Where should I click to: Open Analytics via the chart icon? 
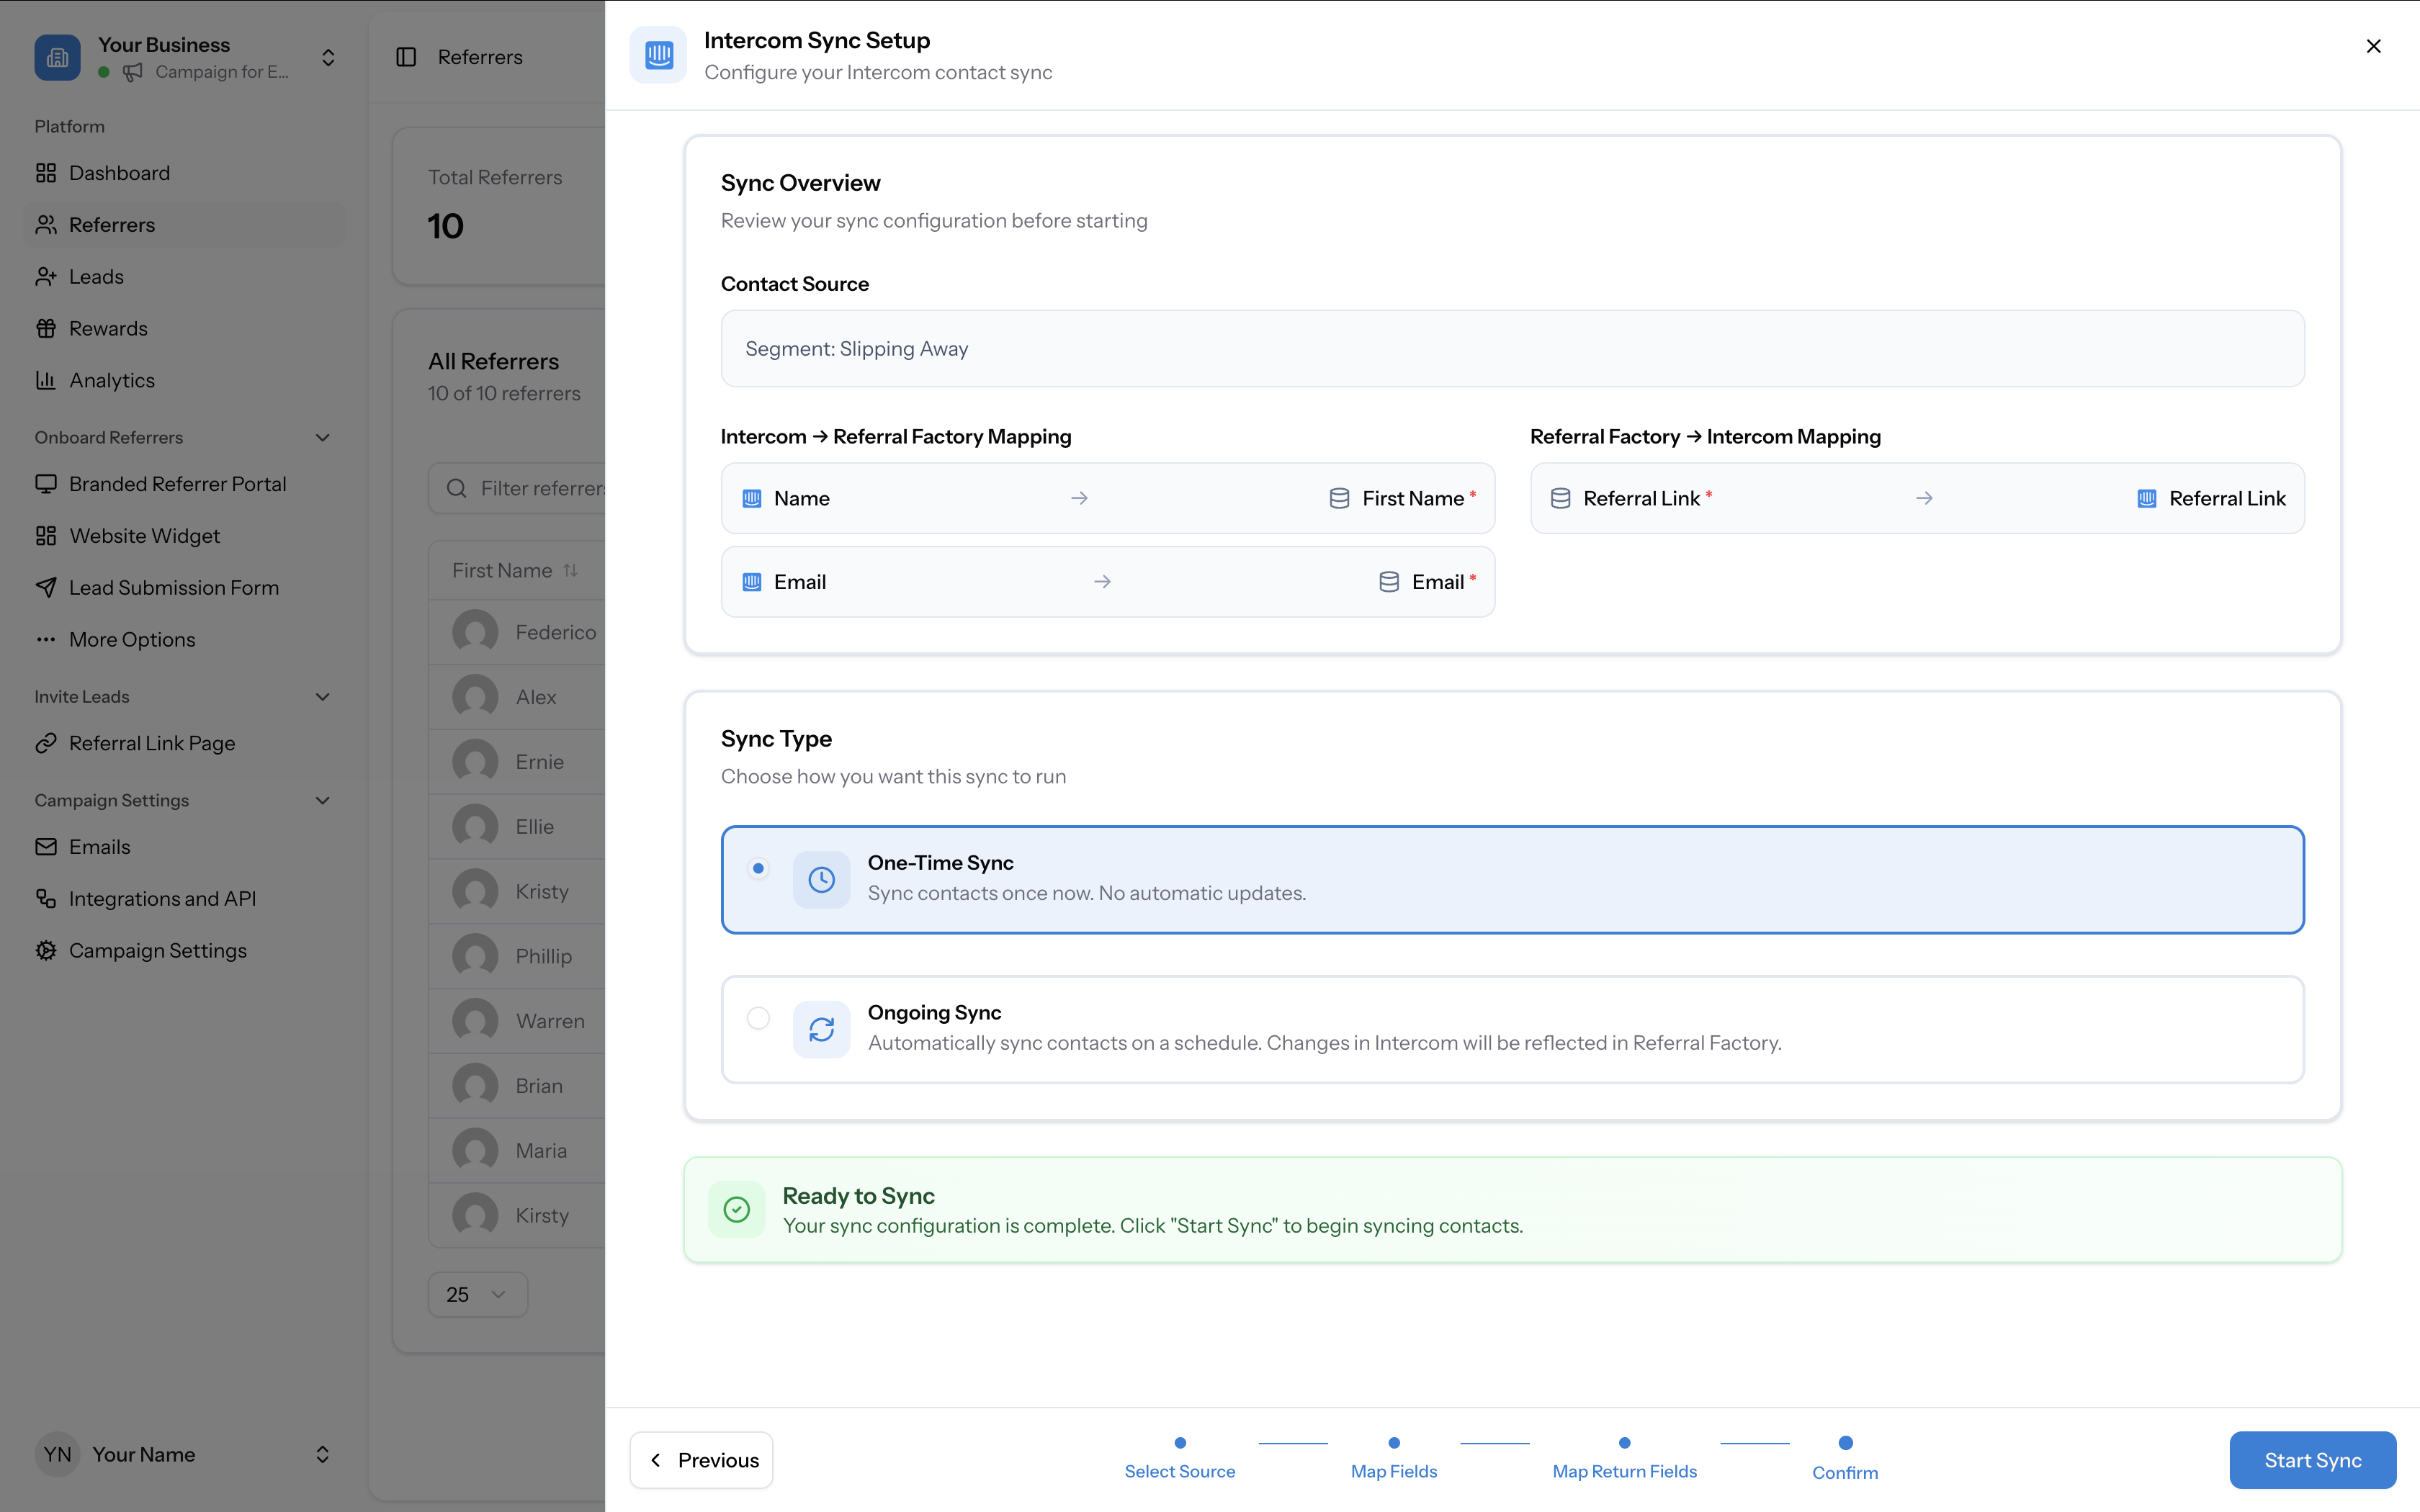46,380
